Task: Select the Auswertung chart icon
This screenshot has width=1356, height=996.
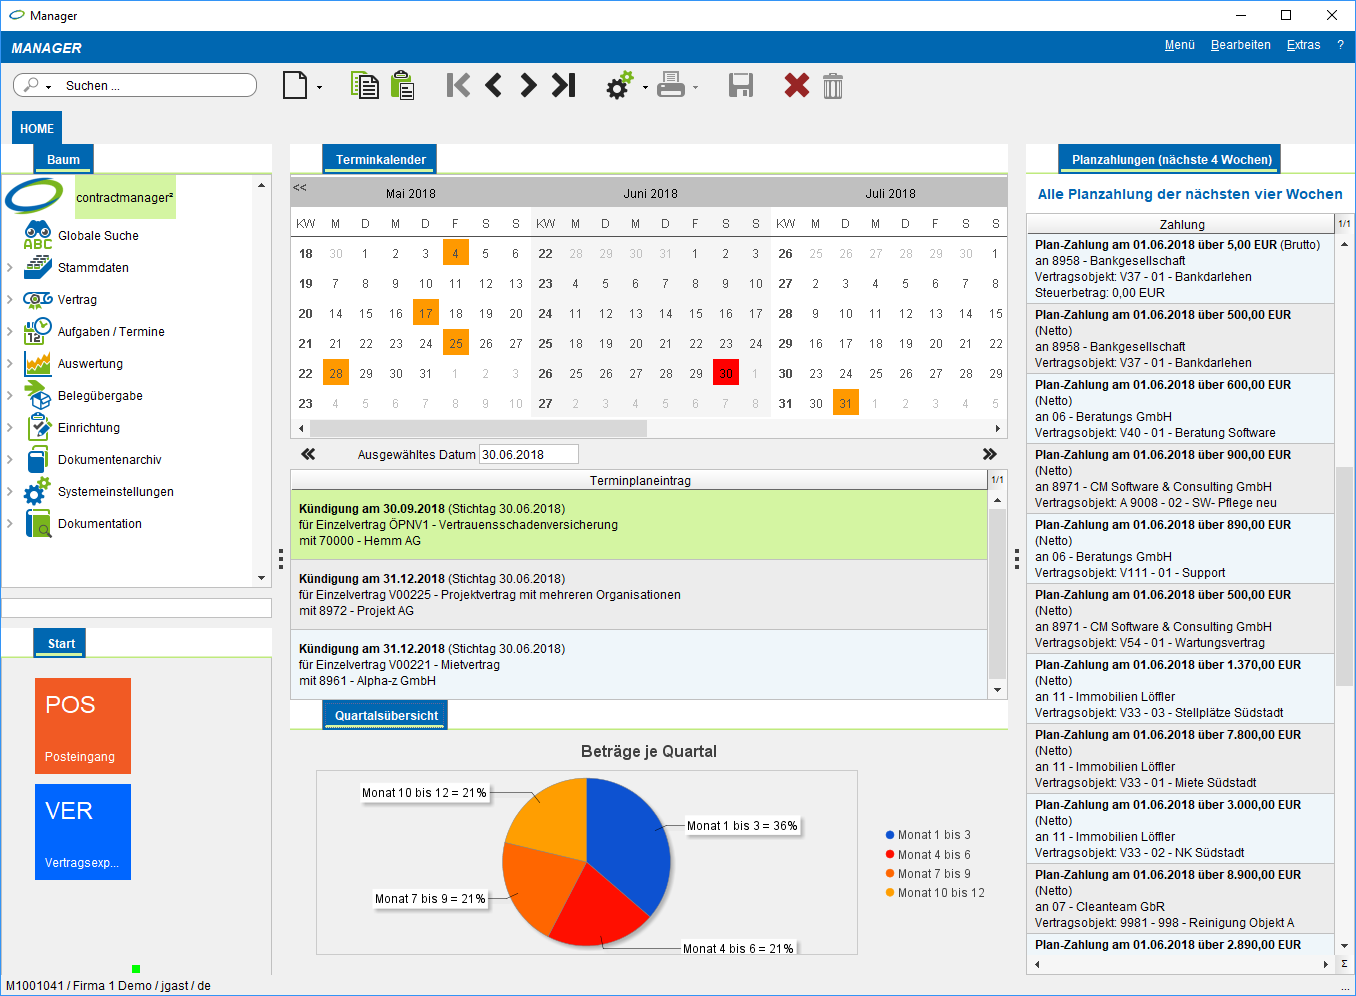Action: click(38, 363)
